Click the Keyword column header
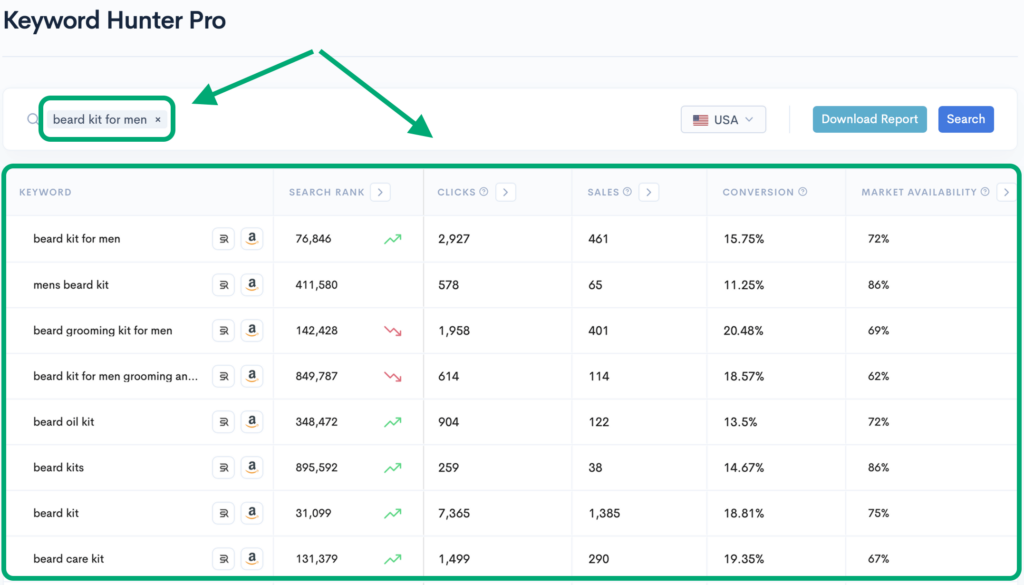The width and height of the screenshot is (1024, 585). click(45, 192)
